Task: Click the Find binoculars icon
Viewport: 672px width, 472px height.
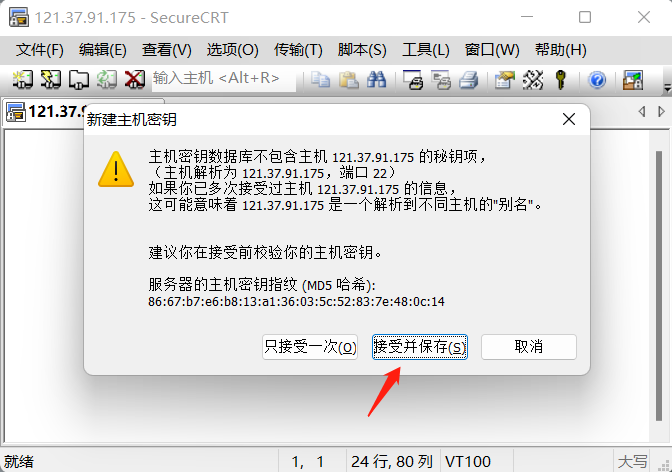Action: pos(376,80)
